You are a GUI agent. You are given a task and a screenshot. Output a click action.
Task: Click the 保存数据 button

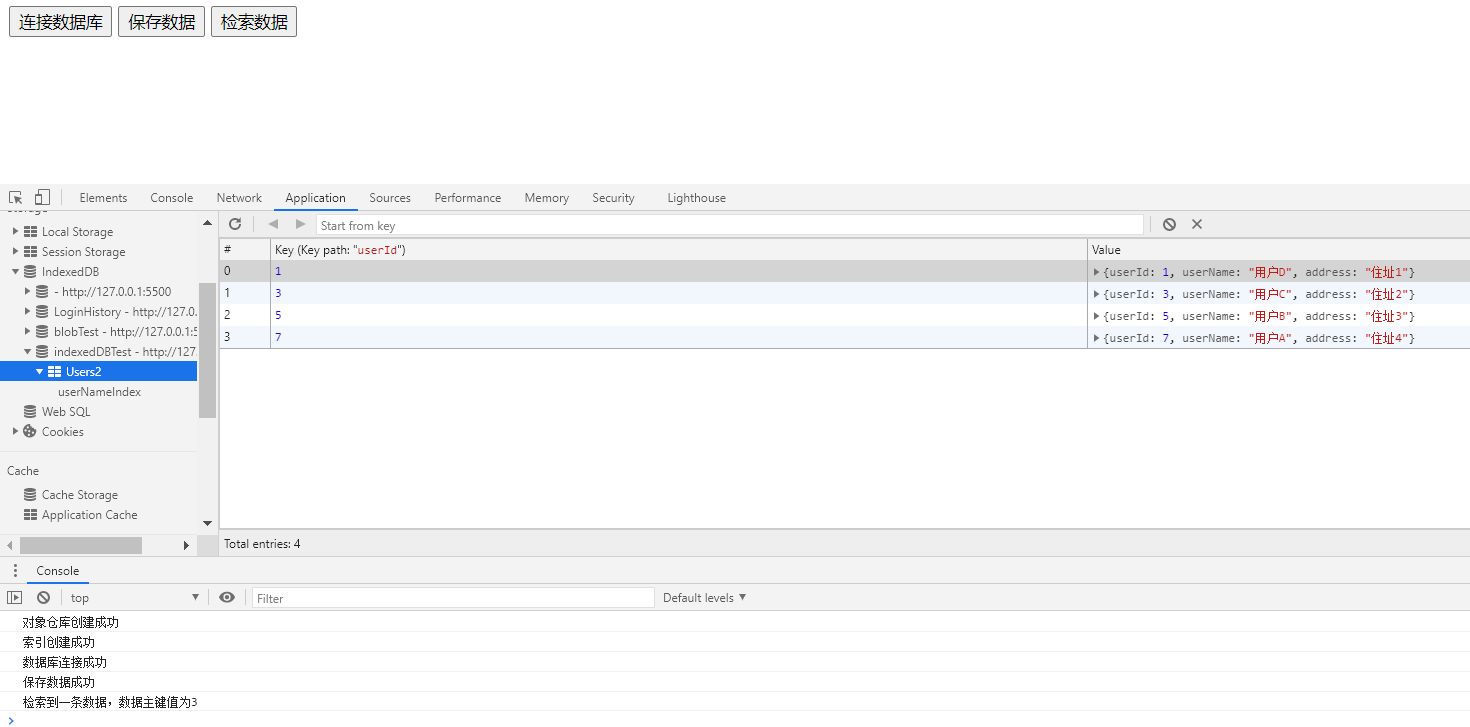161,22
